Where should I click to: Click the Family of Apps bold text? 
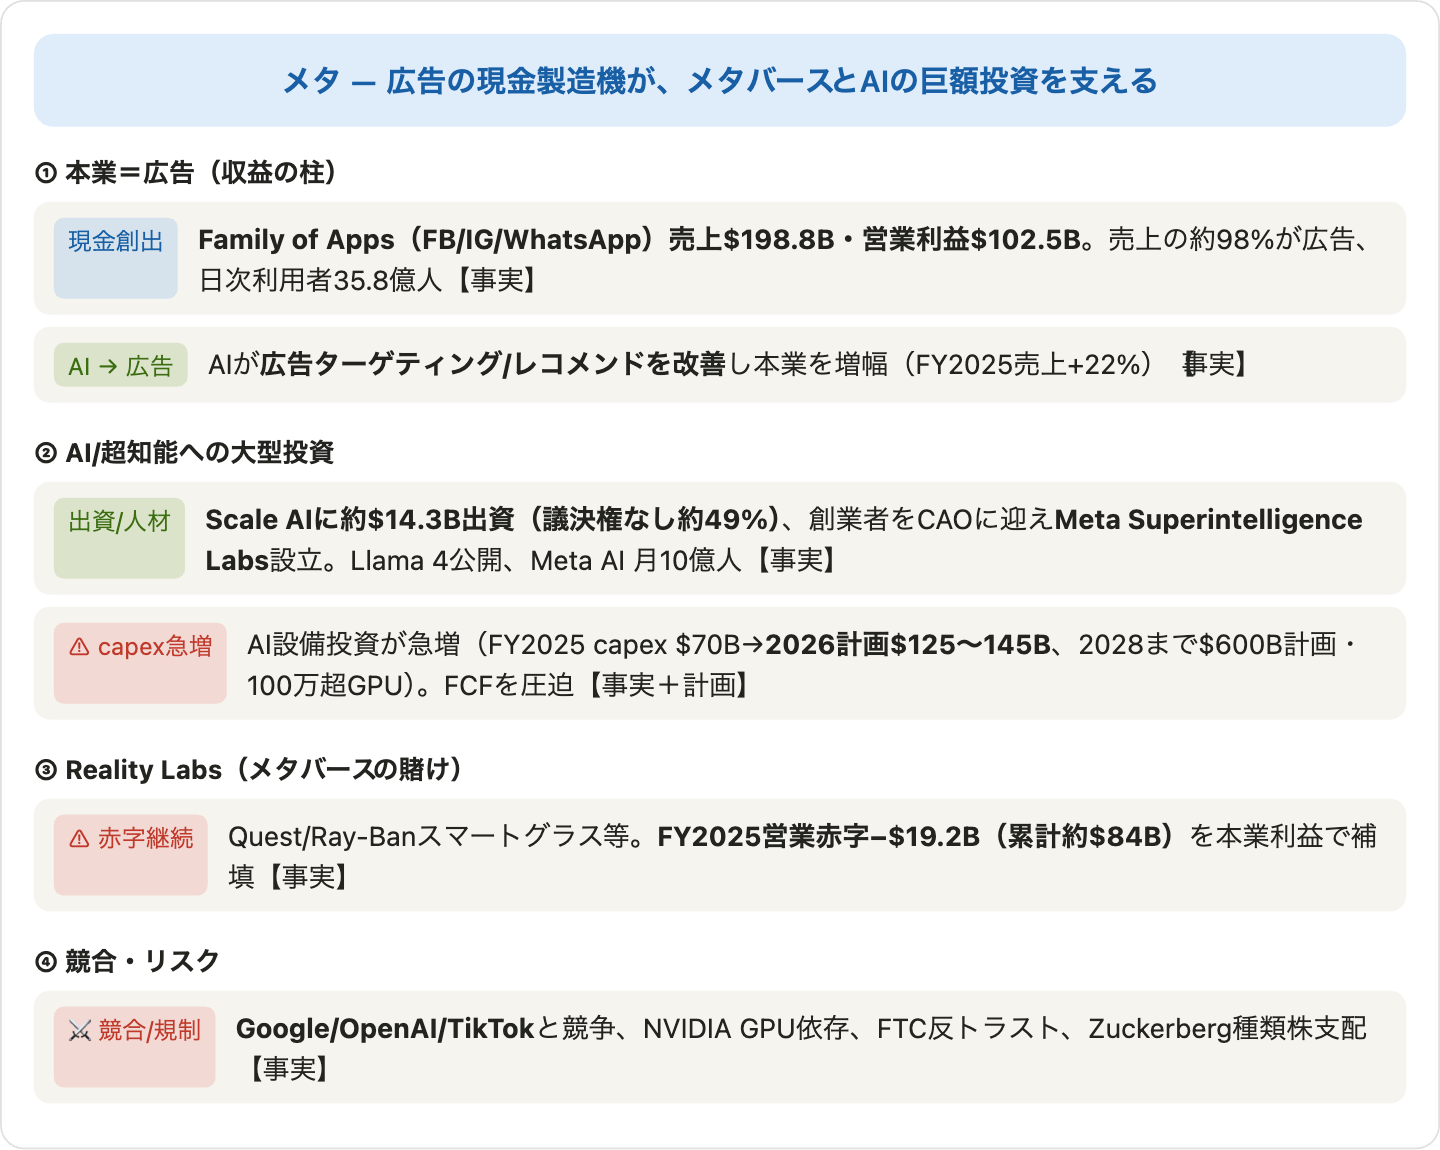[x=296, y=240]
